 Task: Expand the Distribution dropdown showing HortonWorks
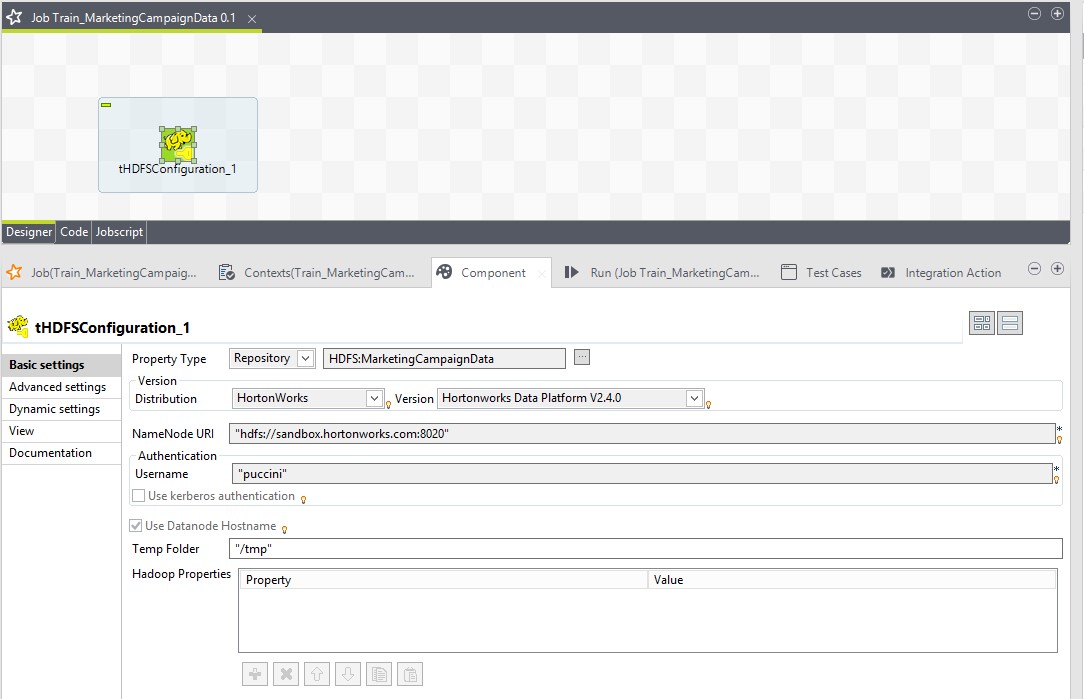point(374,398)
